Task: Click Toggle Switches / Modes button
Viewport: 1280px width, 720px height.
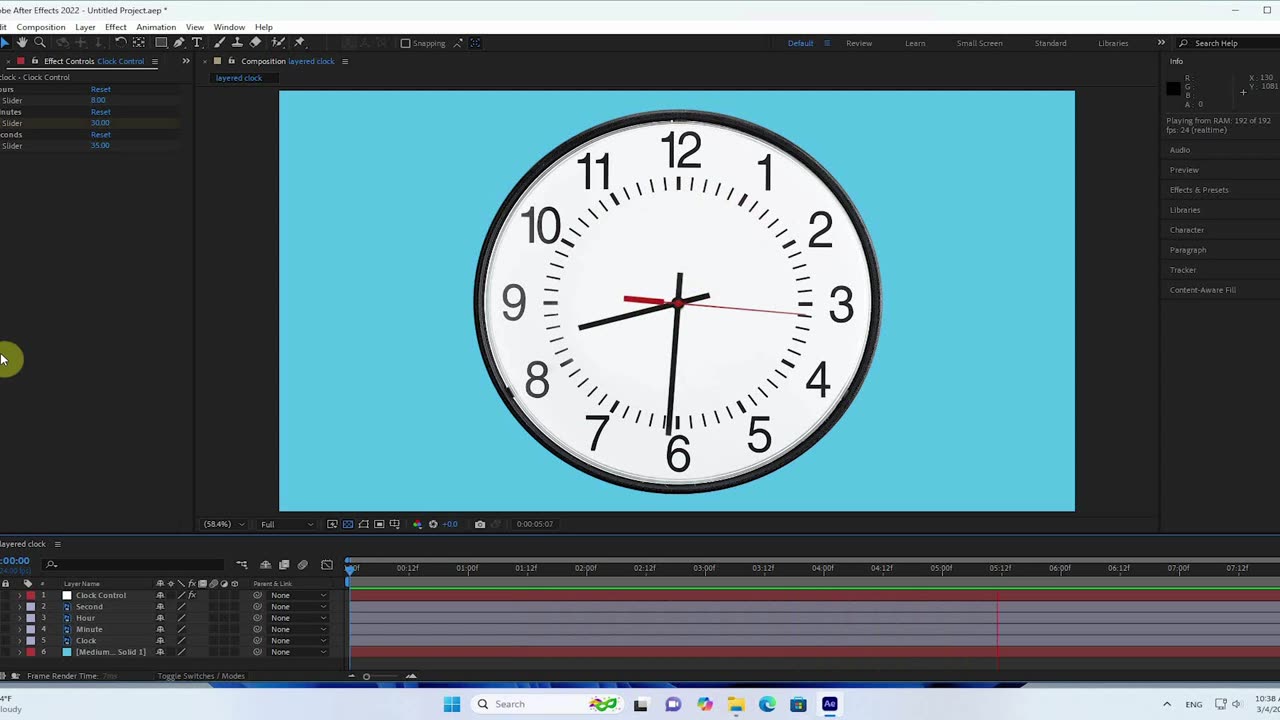Action: (201, 676)
